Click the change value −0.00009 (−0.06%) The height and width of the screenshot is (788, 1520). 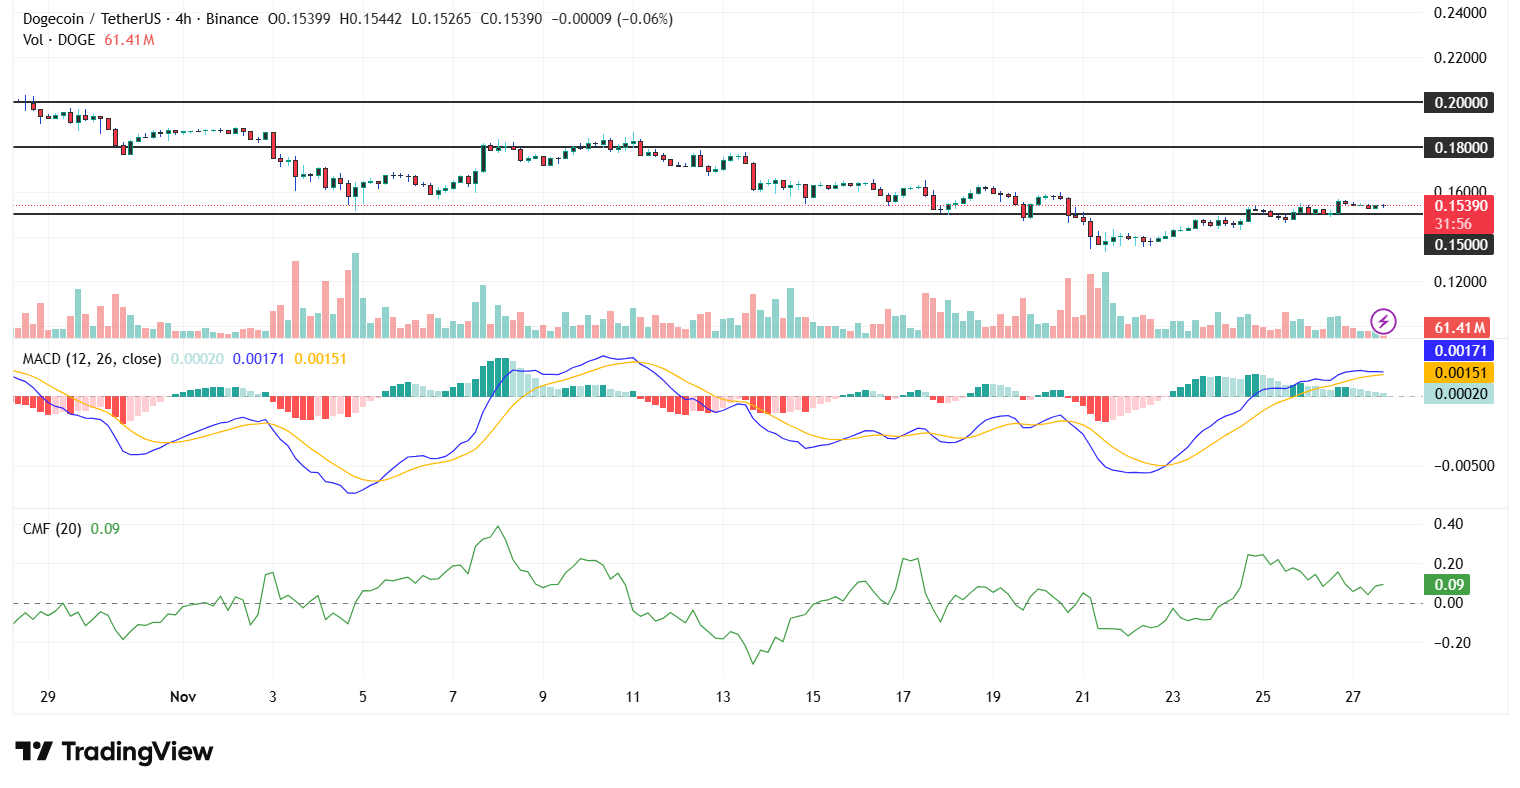[x=614, y=19]
